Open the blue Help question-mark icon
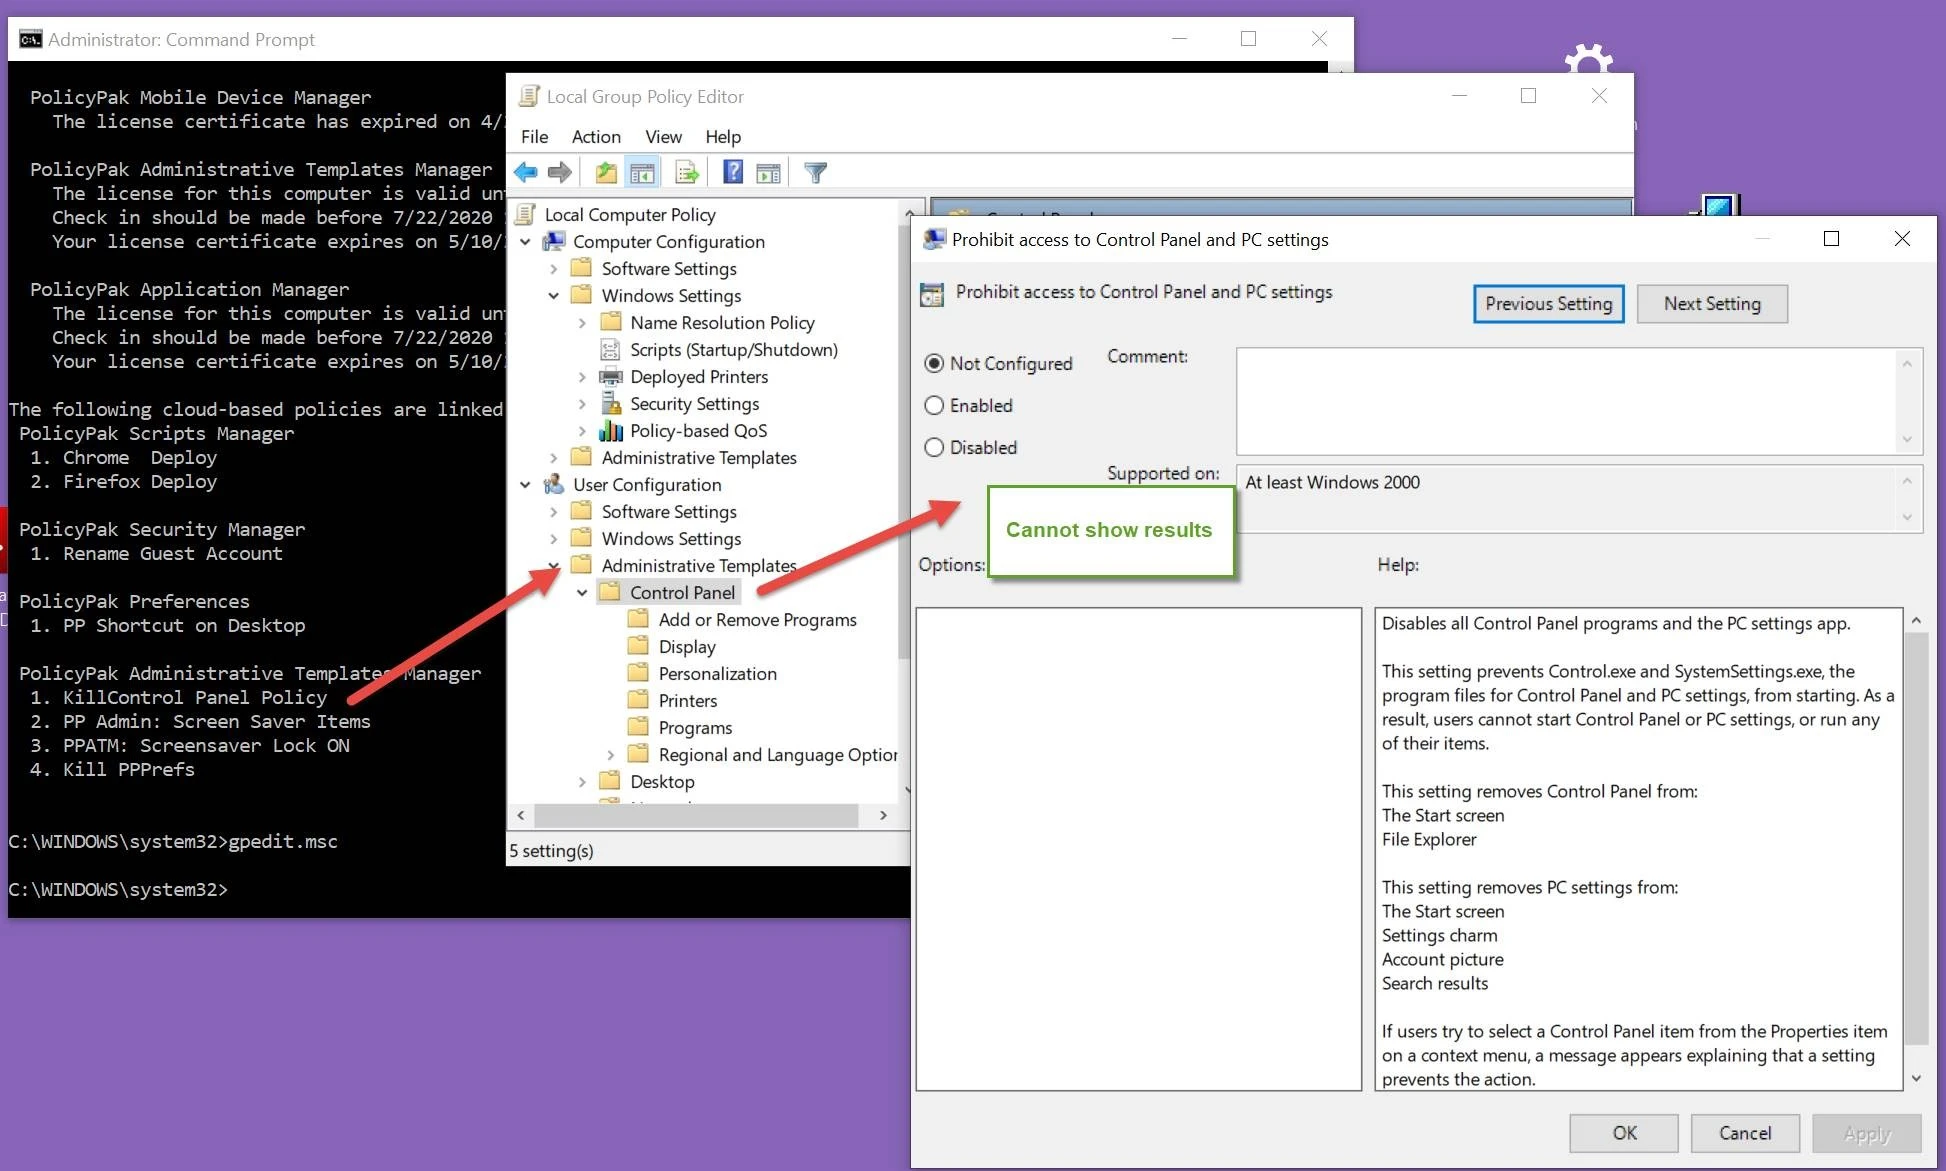Image resolution: width=1946 pixels, height=1171 pixels. pos(732,172)
